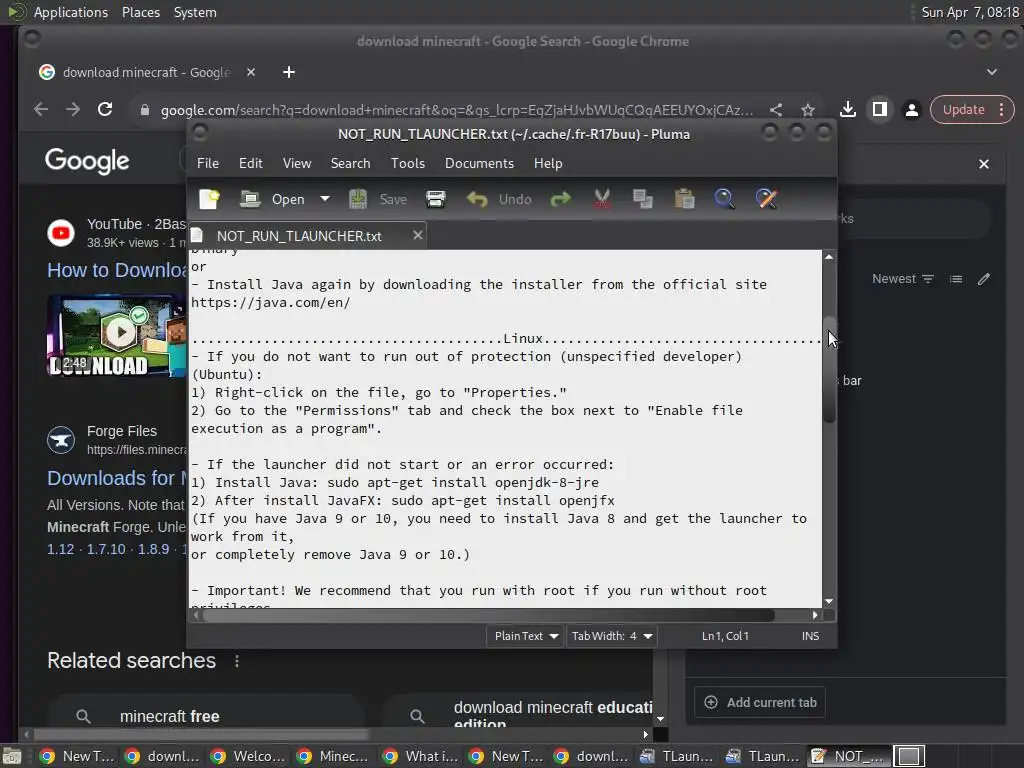Open Chrome profile icon
The image size is (1024, 768).
[912, 110]
